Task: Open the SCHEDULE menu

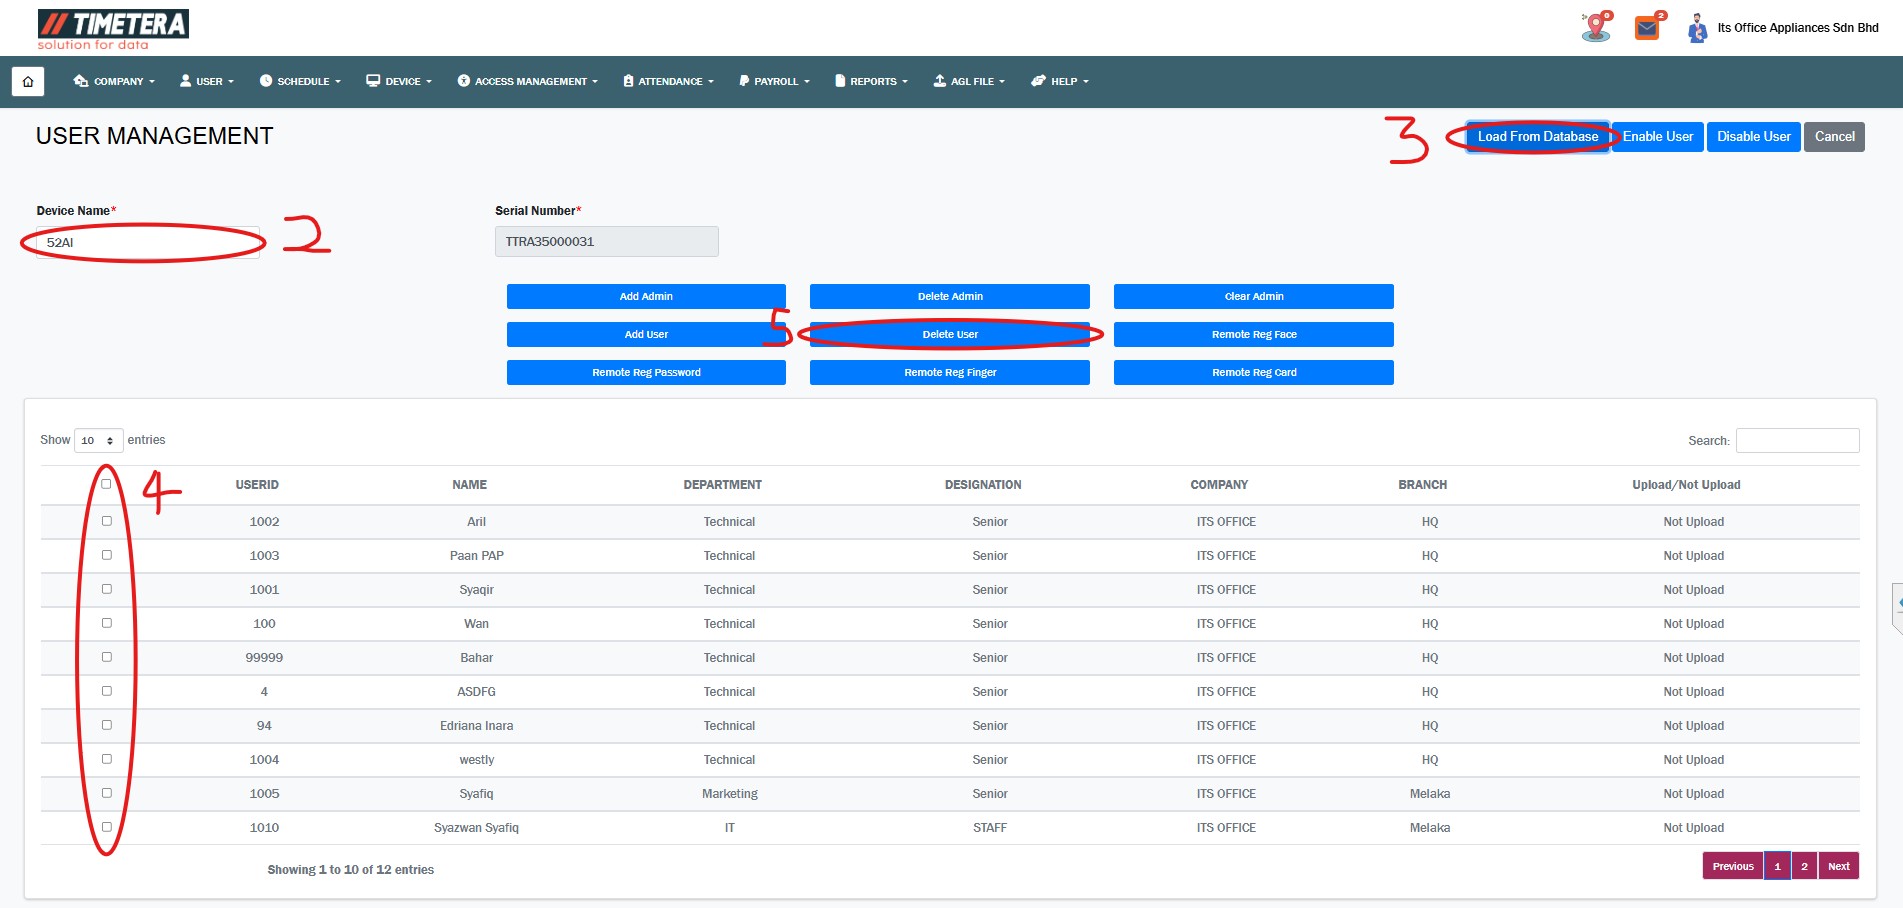Action: 300,81
